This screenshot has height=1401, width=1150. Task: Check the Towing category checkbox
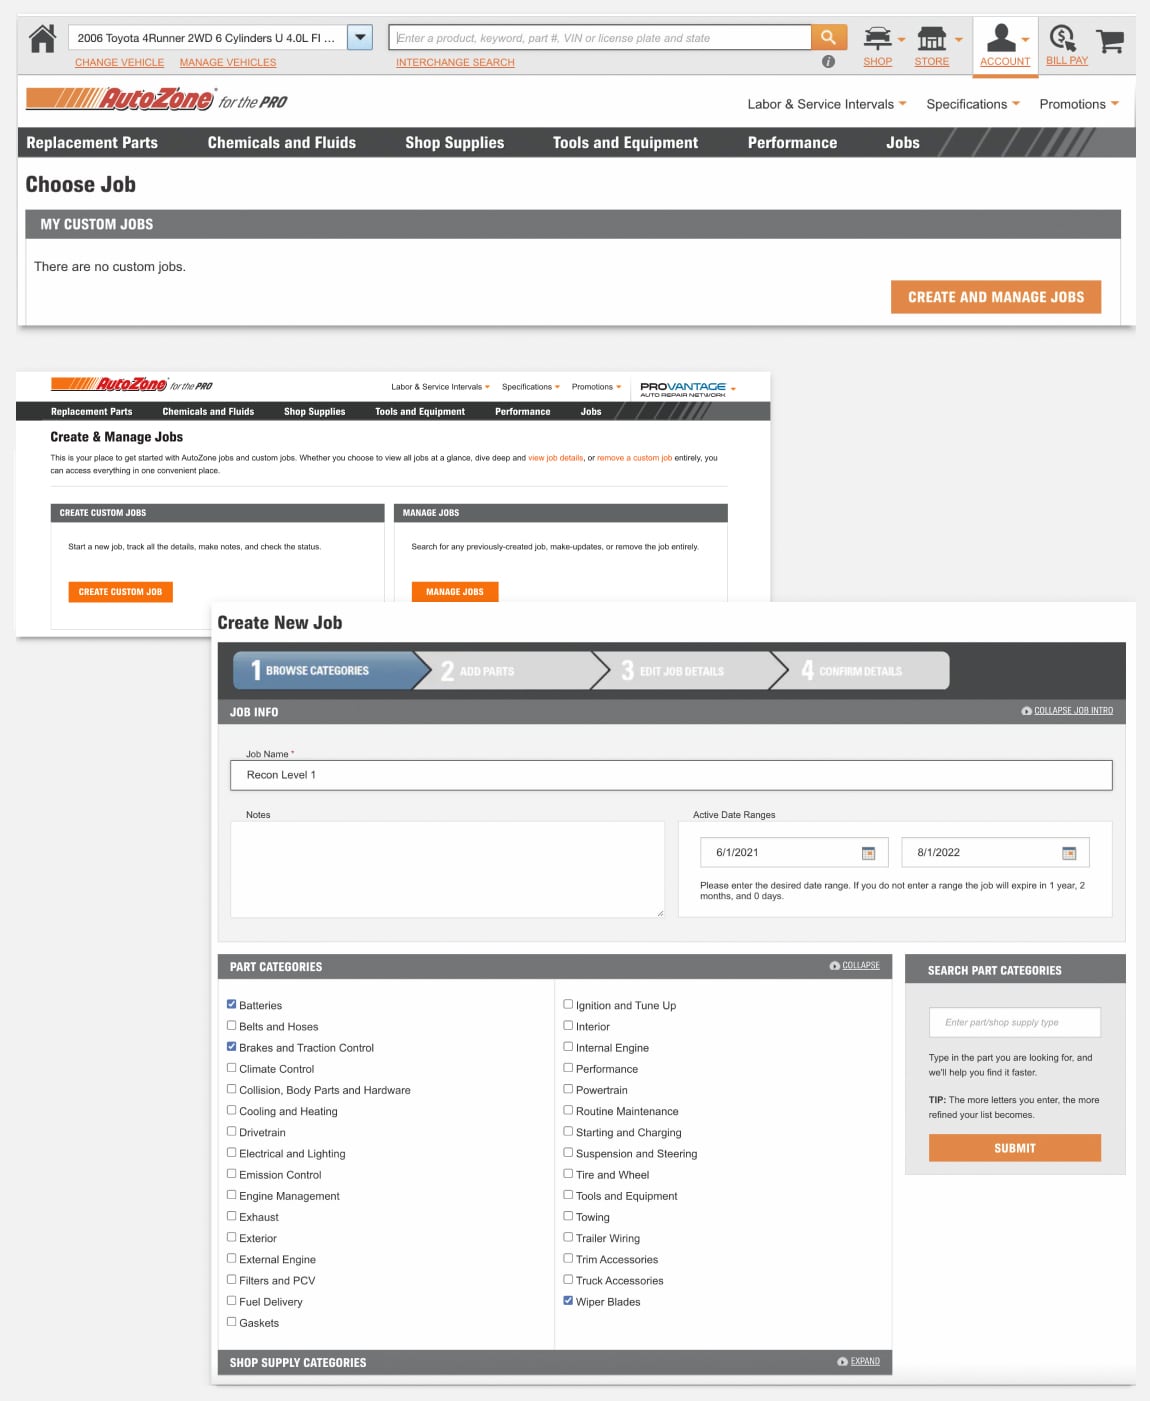[x=568, y=1216]
